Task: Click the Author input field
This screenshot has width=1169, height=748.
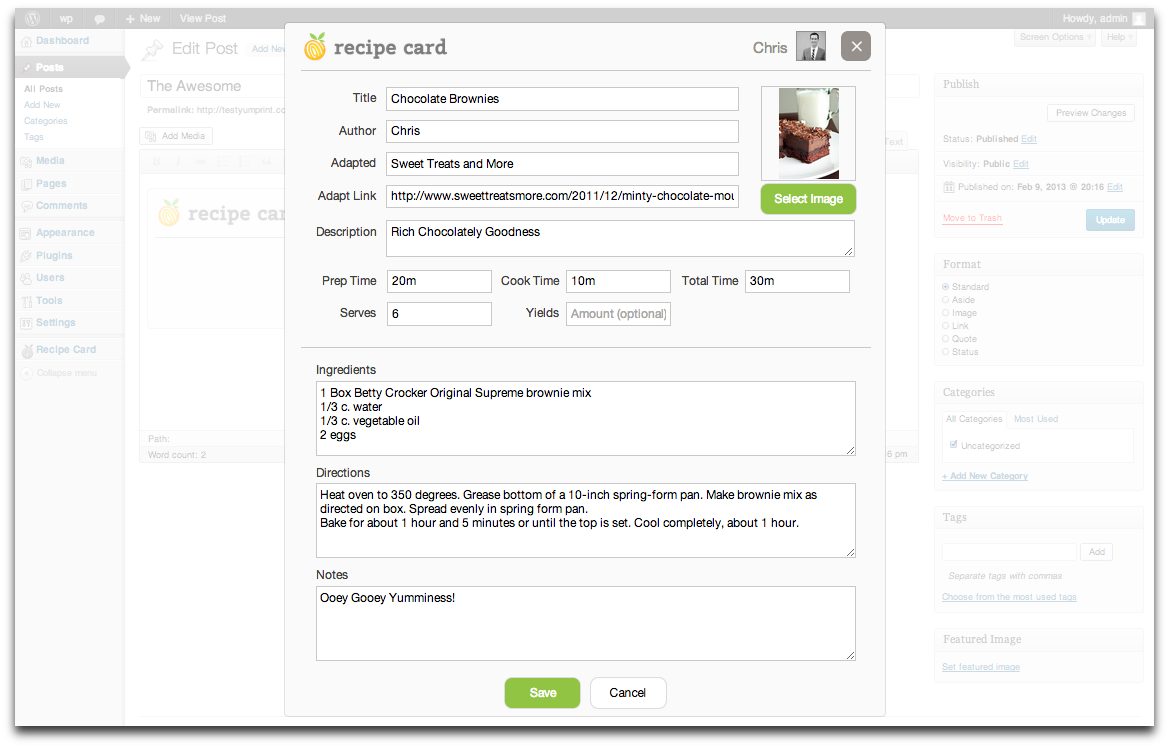Action: click(562, 131)
